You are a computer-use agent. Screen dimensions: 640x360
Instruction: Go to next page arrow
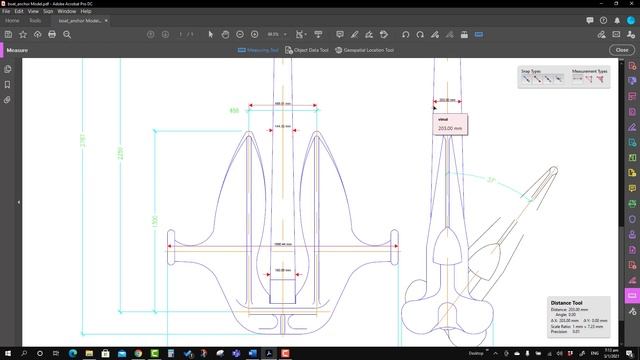(x=165, y=35)
